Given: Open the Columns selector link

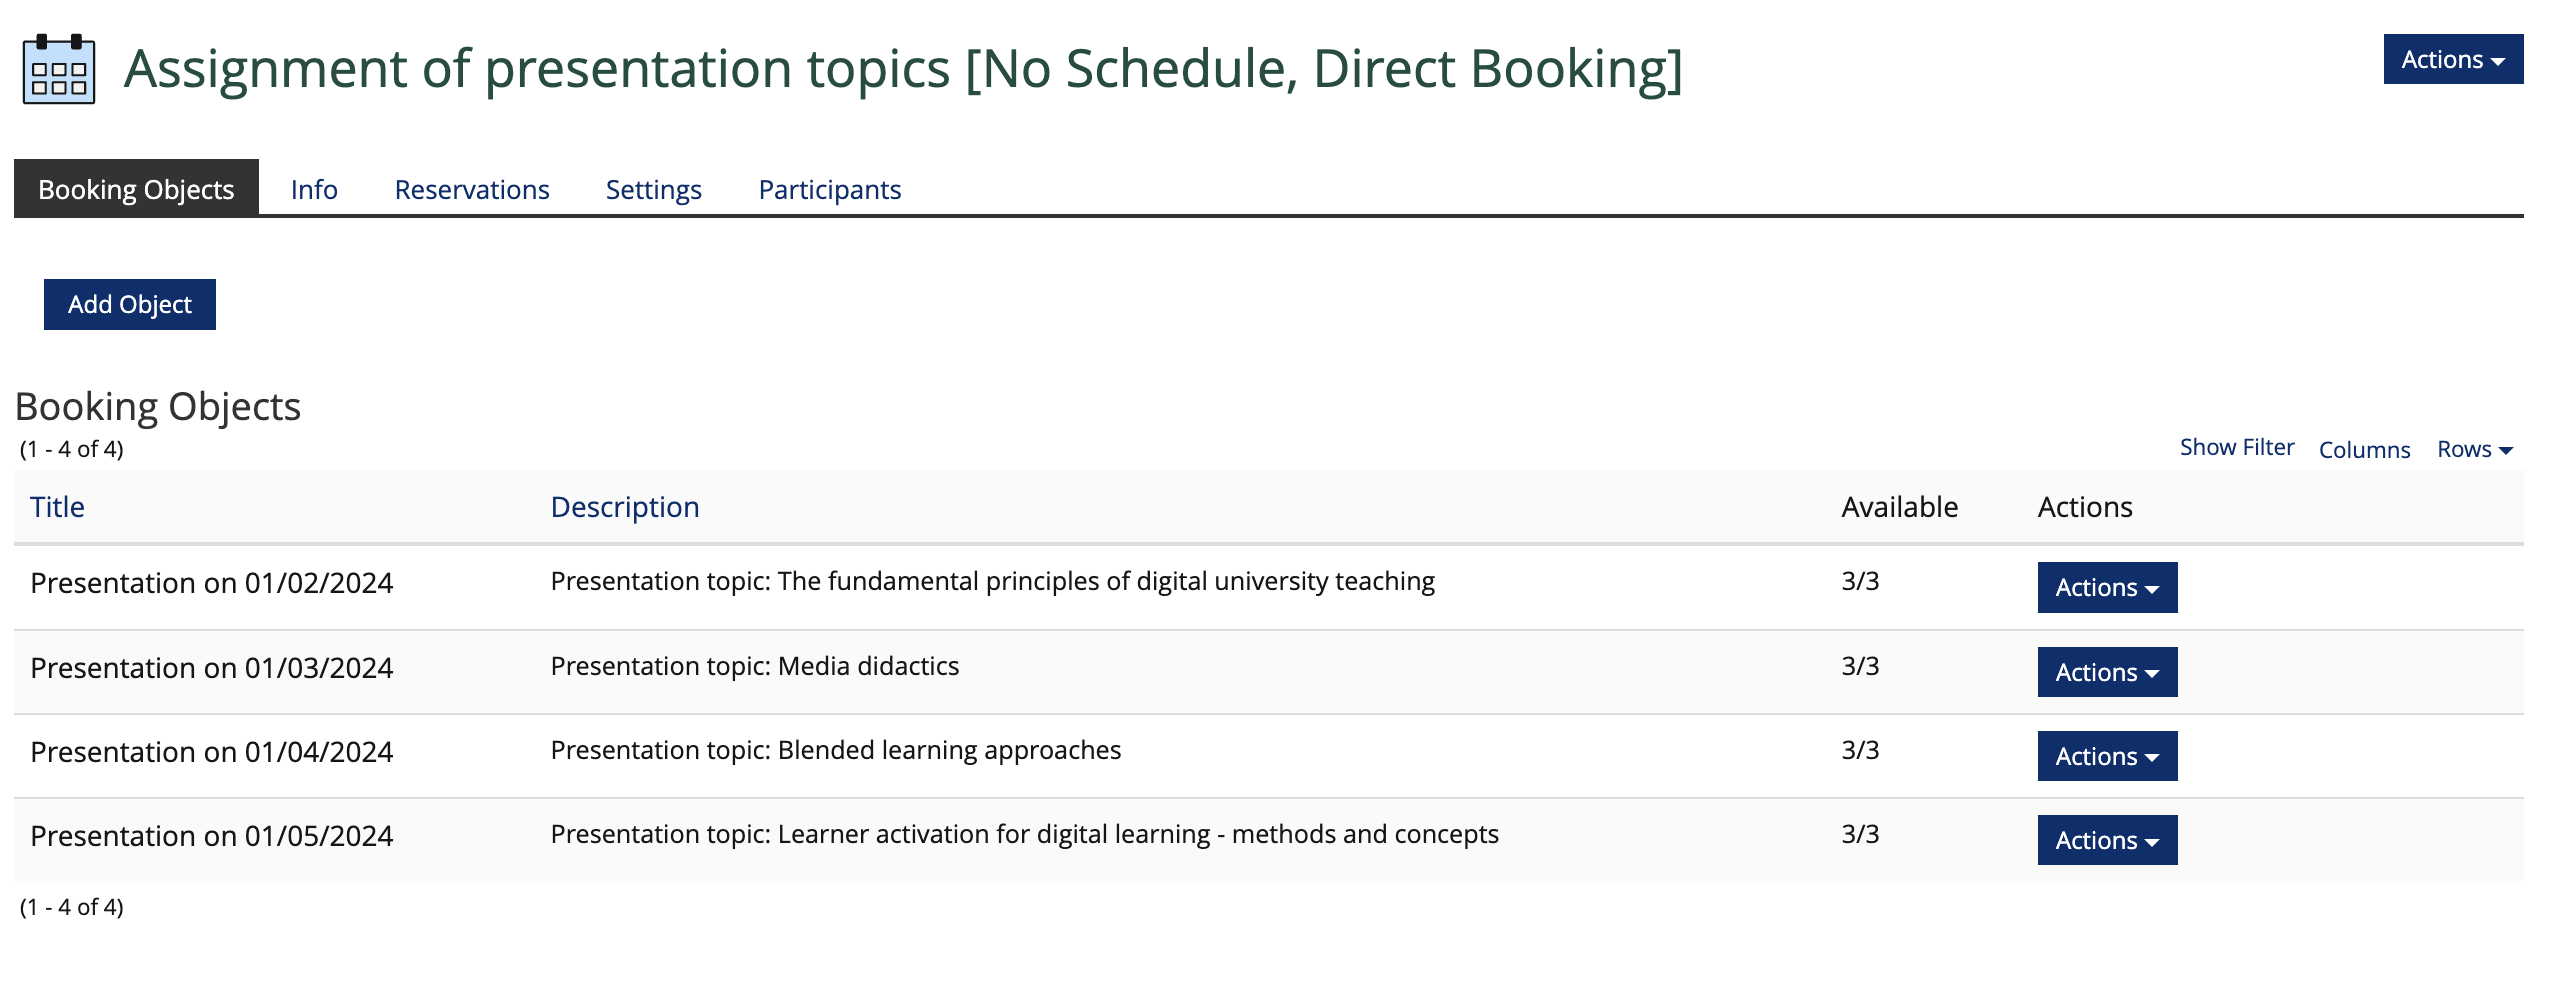Looking at the screenshot, I should pyautogui.click(x=2363, y=450).
